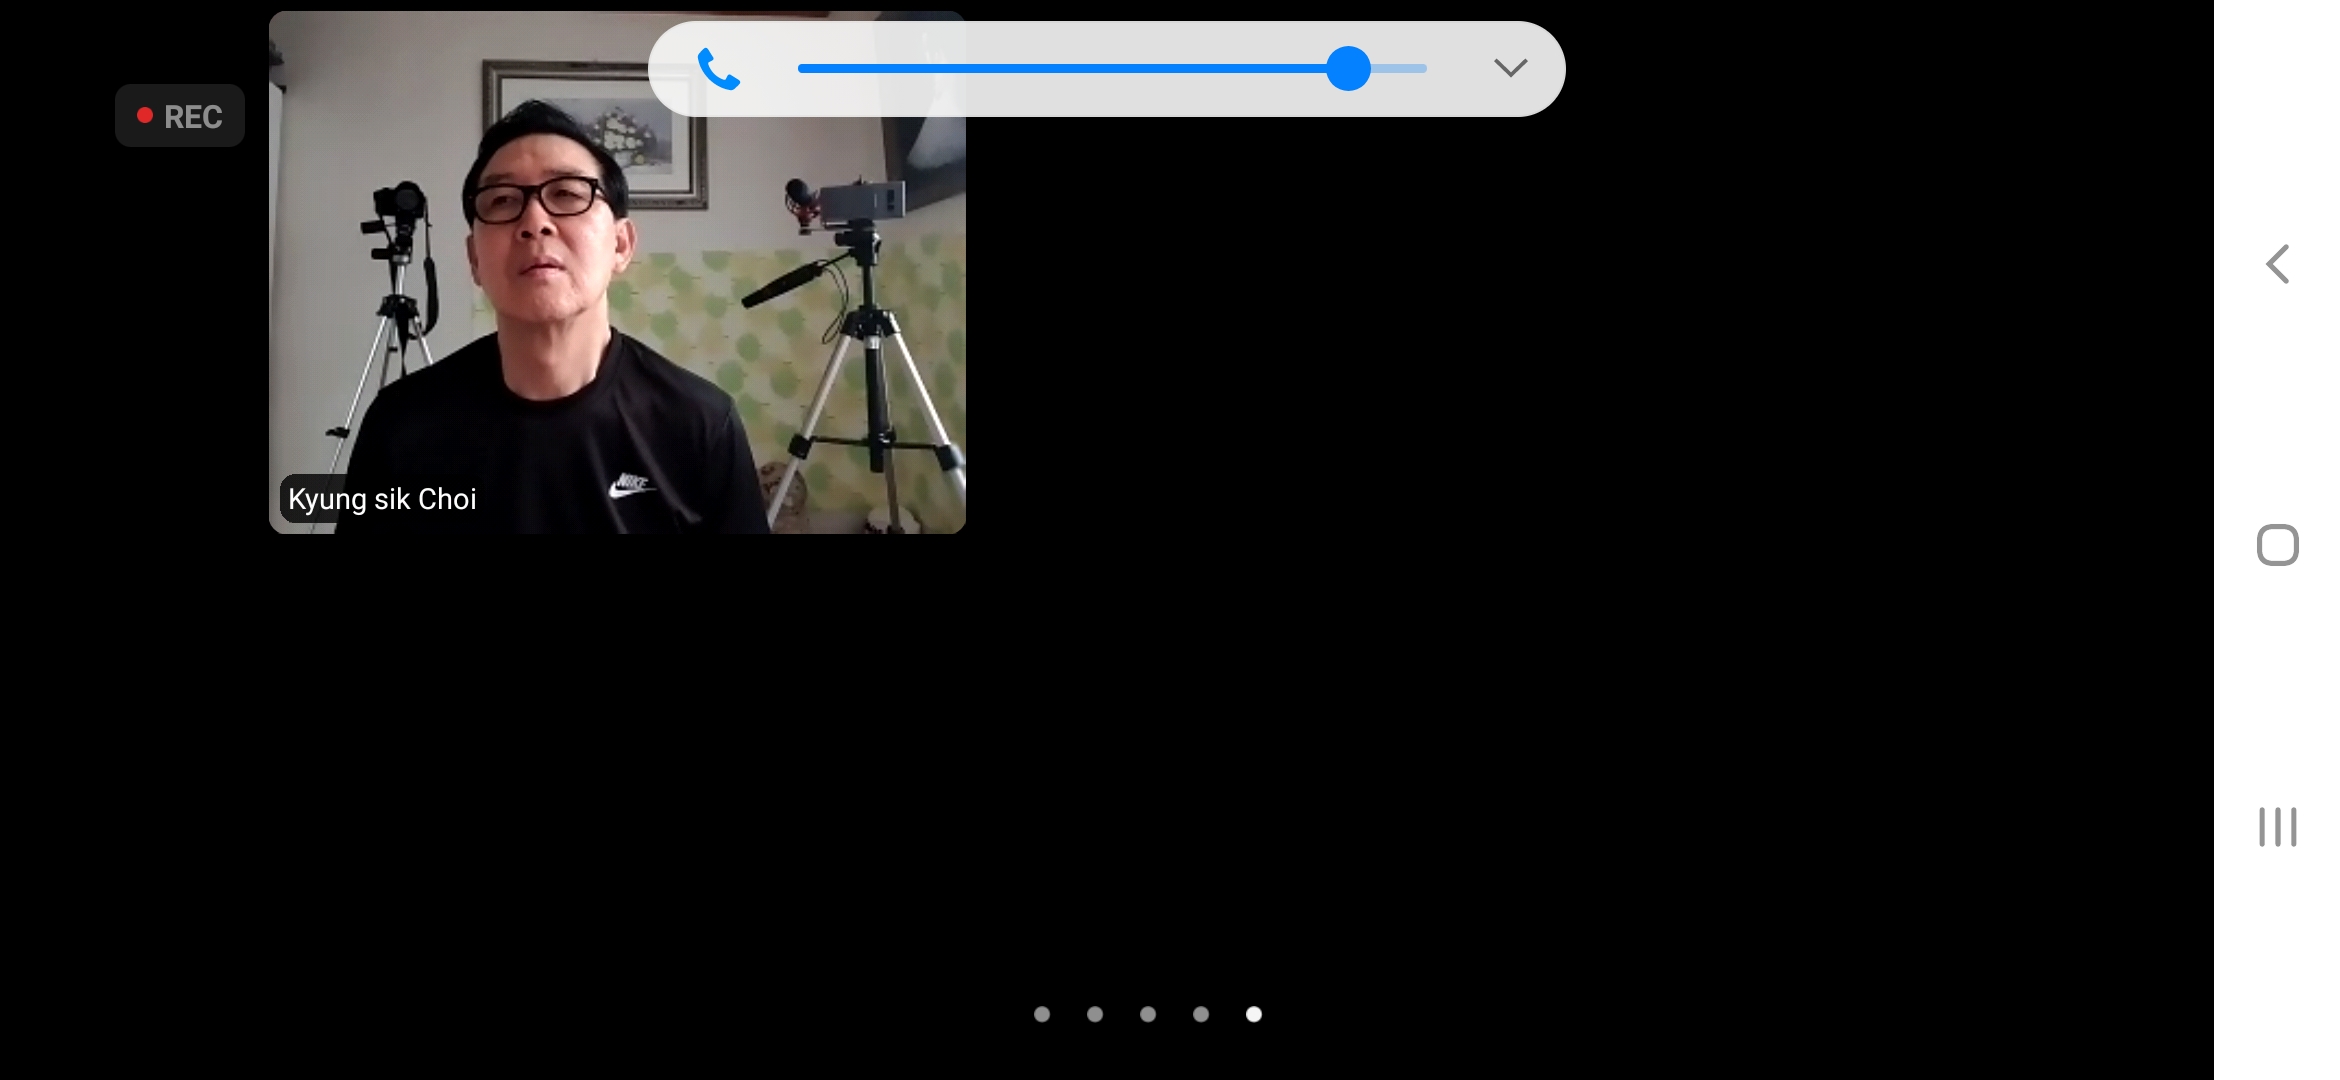
Task: Open Kyung sik Choi video tile
Action: click(617, 272)
